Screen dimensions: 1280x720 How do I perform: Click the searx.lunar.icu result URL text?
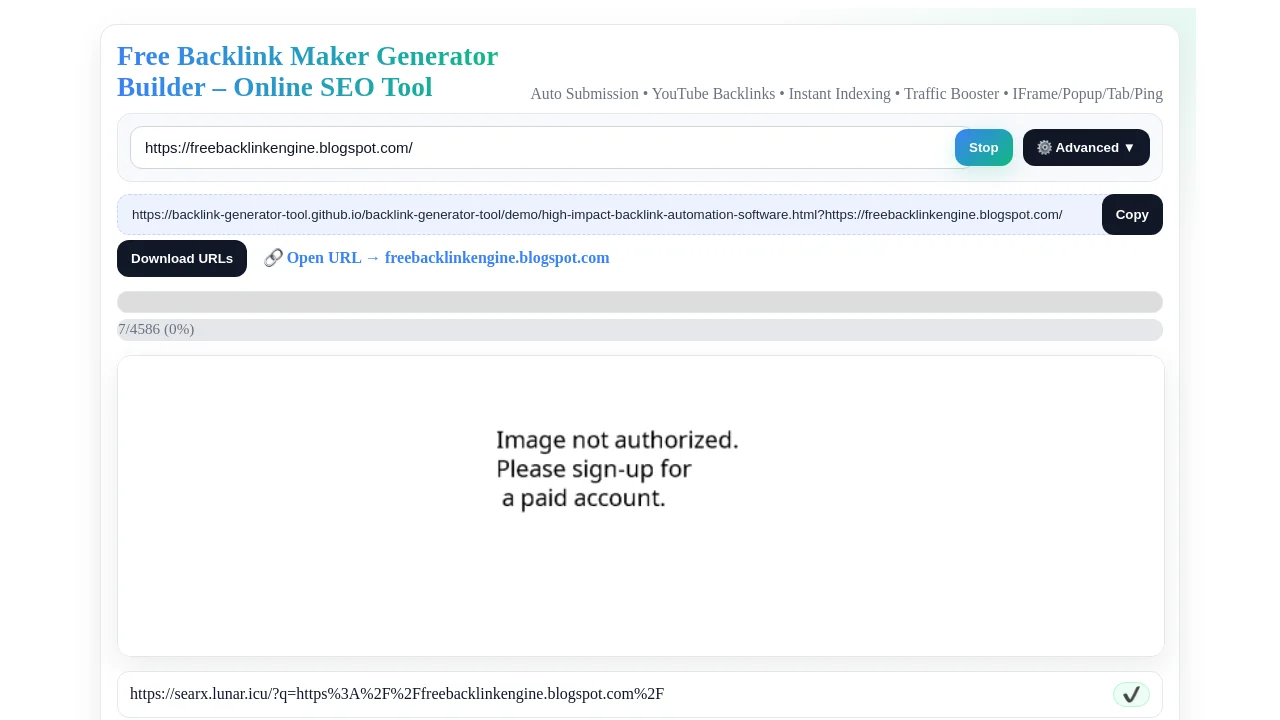[x=397, y=694]
